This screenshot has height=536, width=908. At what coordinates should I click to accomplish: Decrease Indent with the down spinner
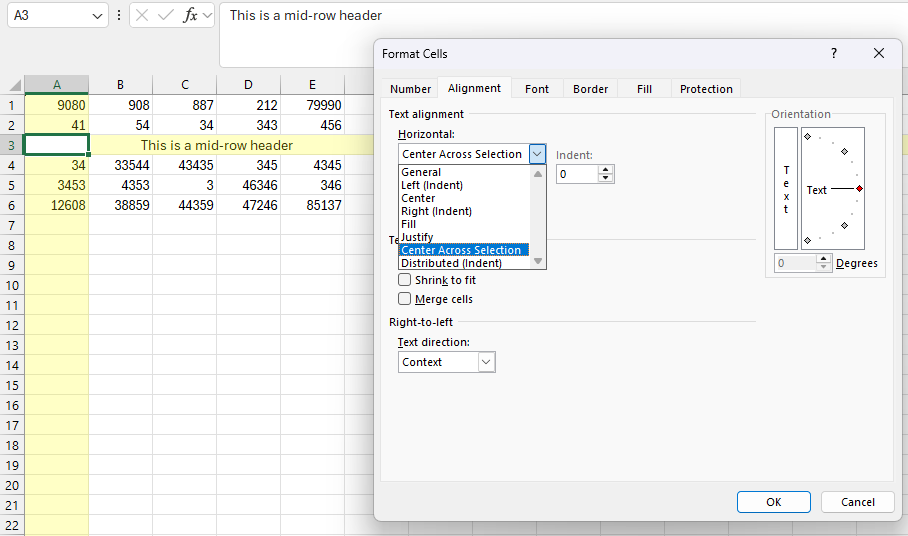pyautogui.click(x=606, y=178)
